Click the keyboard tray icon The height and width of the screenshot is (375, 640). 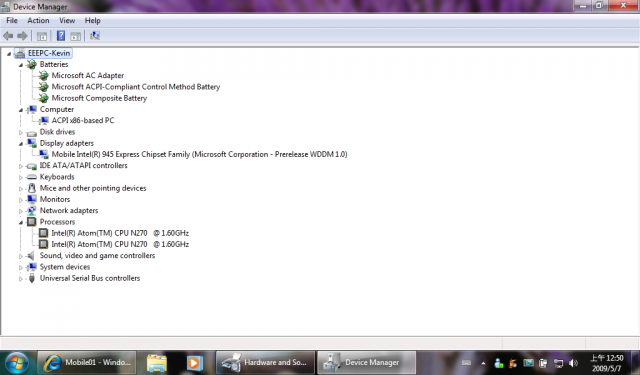[466, 363]
